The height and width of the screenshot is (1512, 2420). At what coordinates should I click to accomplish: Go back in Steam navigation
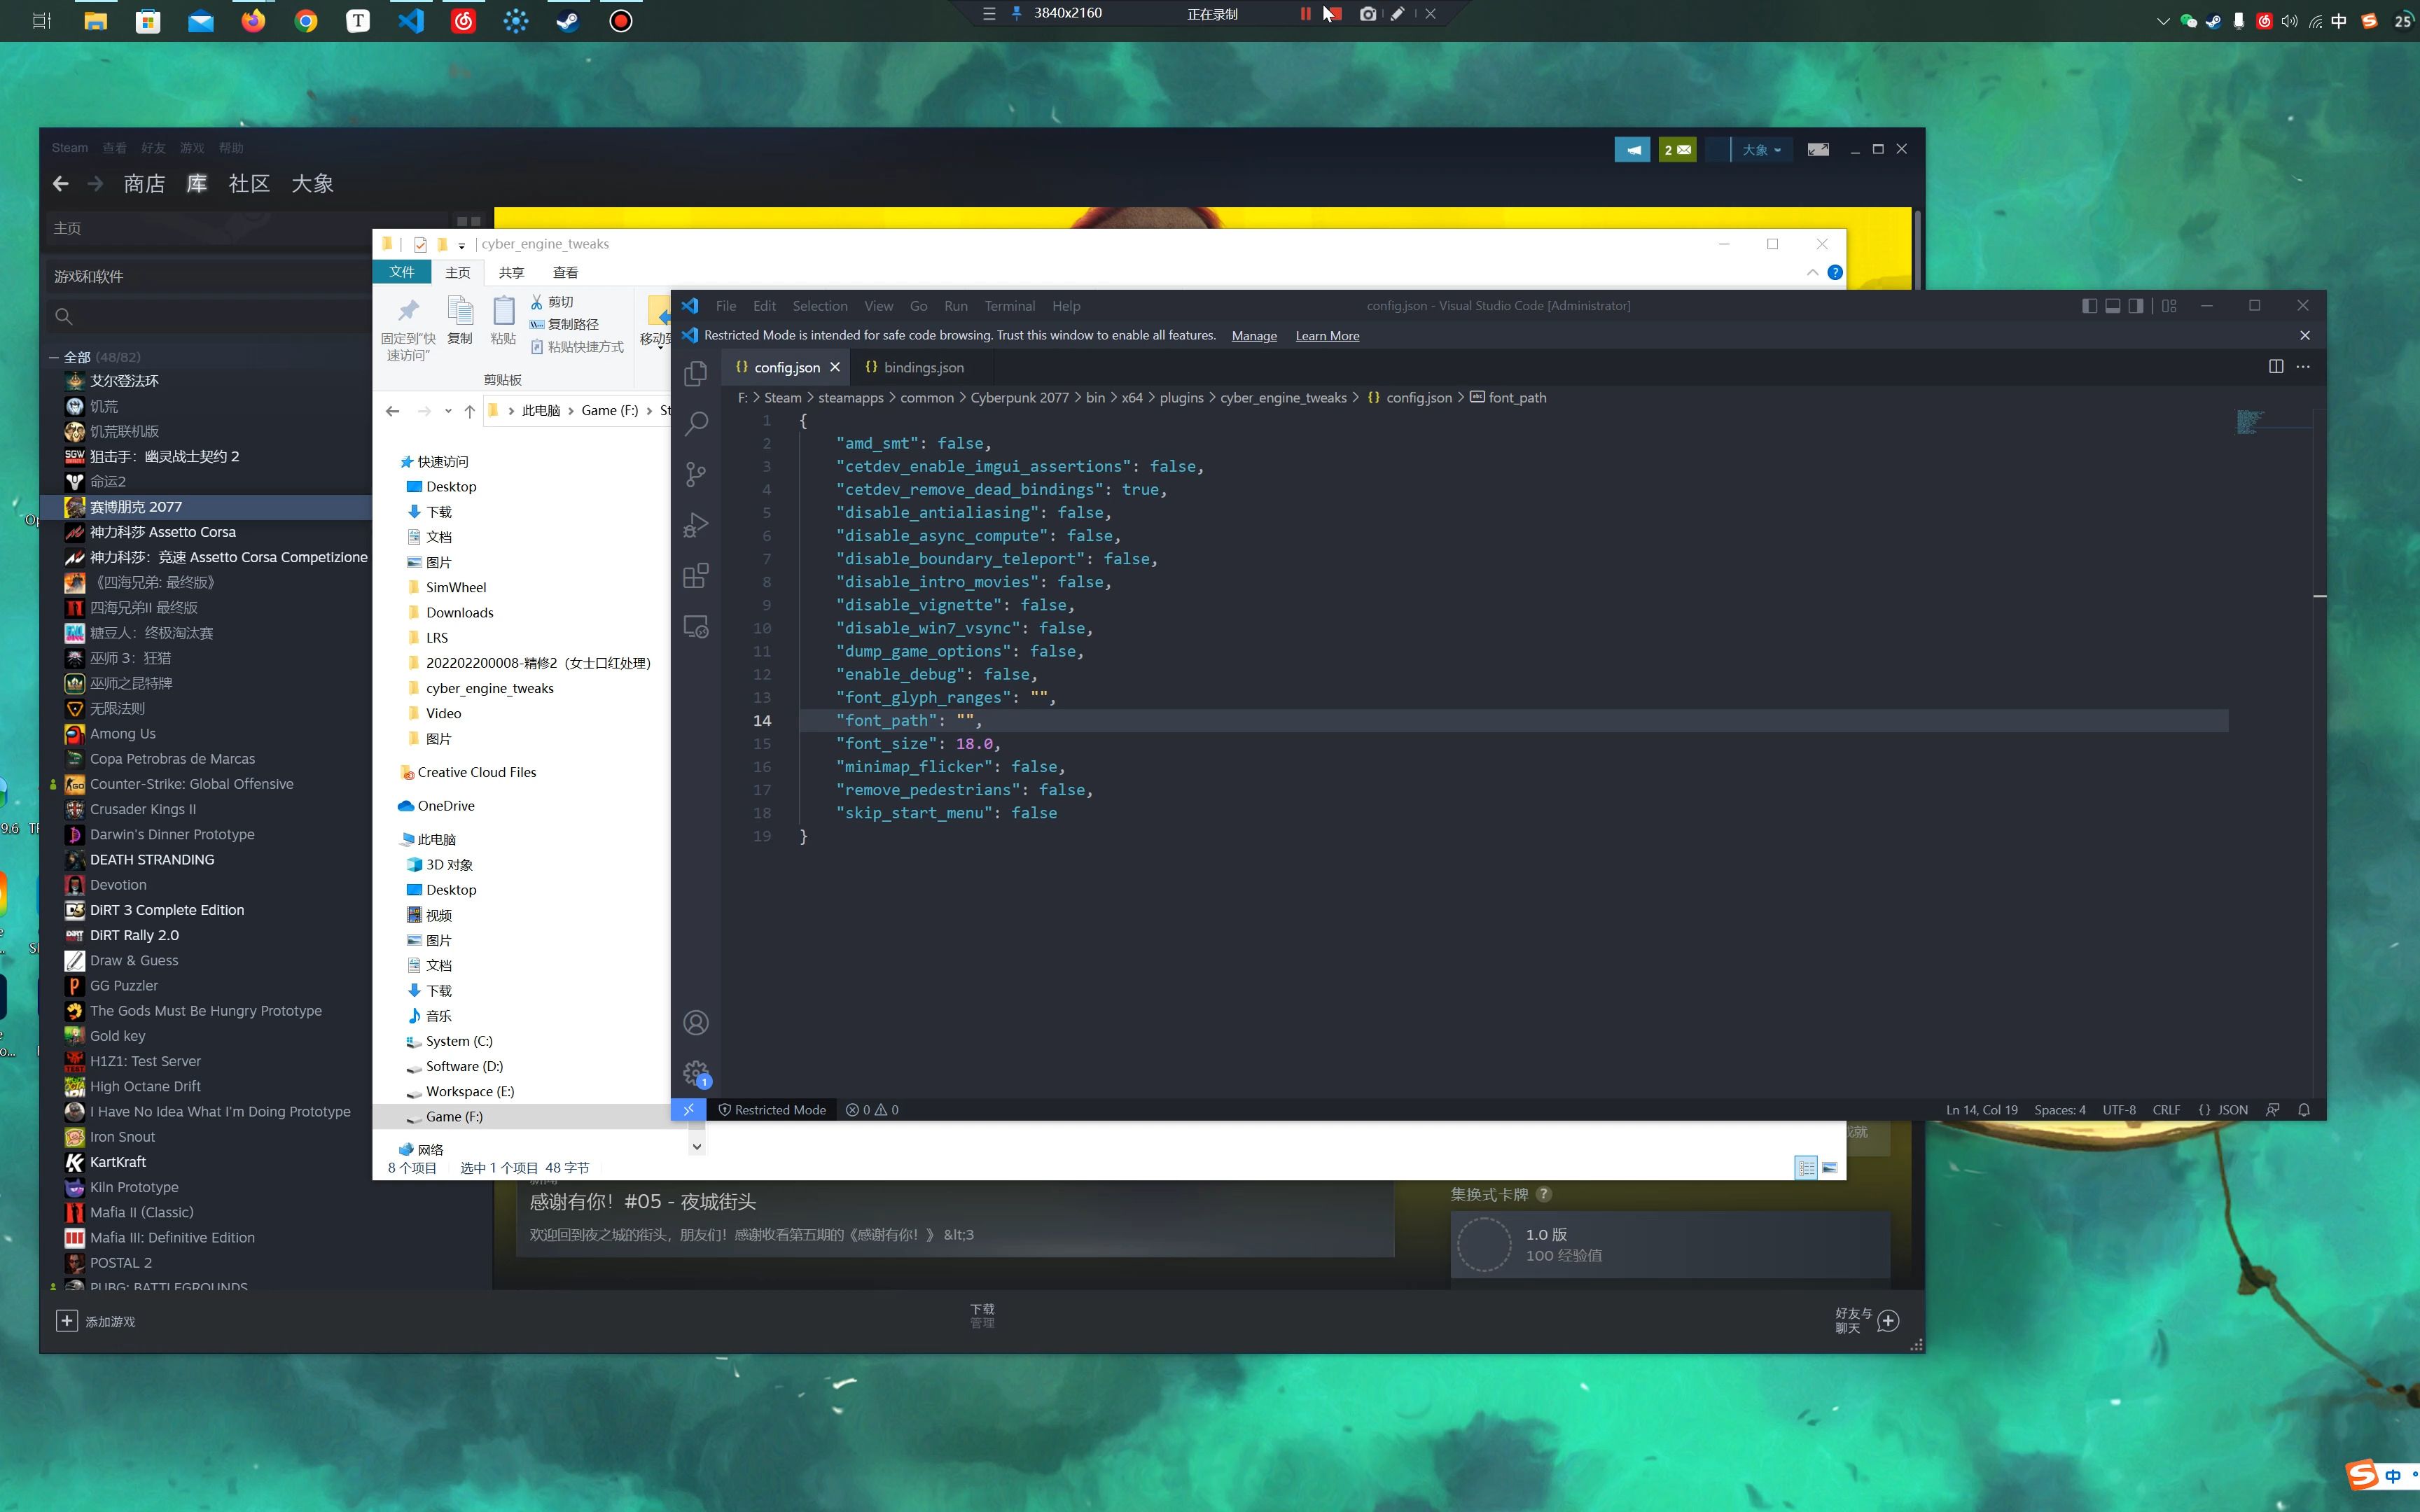61,184
